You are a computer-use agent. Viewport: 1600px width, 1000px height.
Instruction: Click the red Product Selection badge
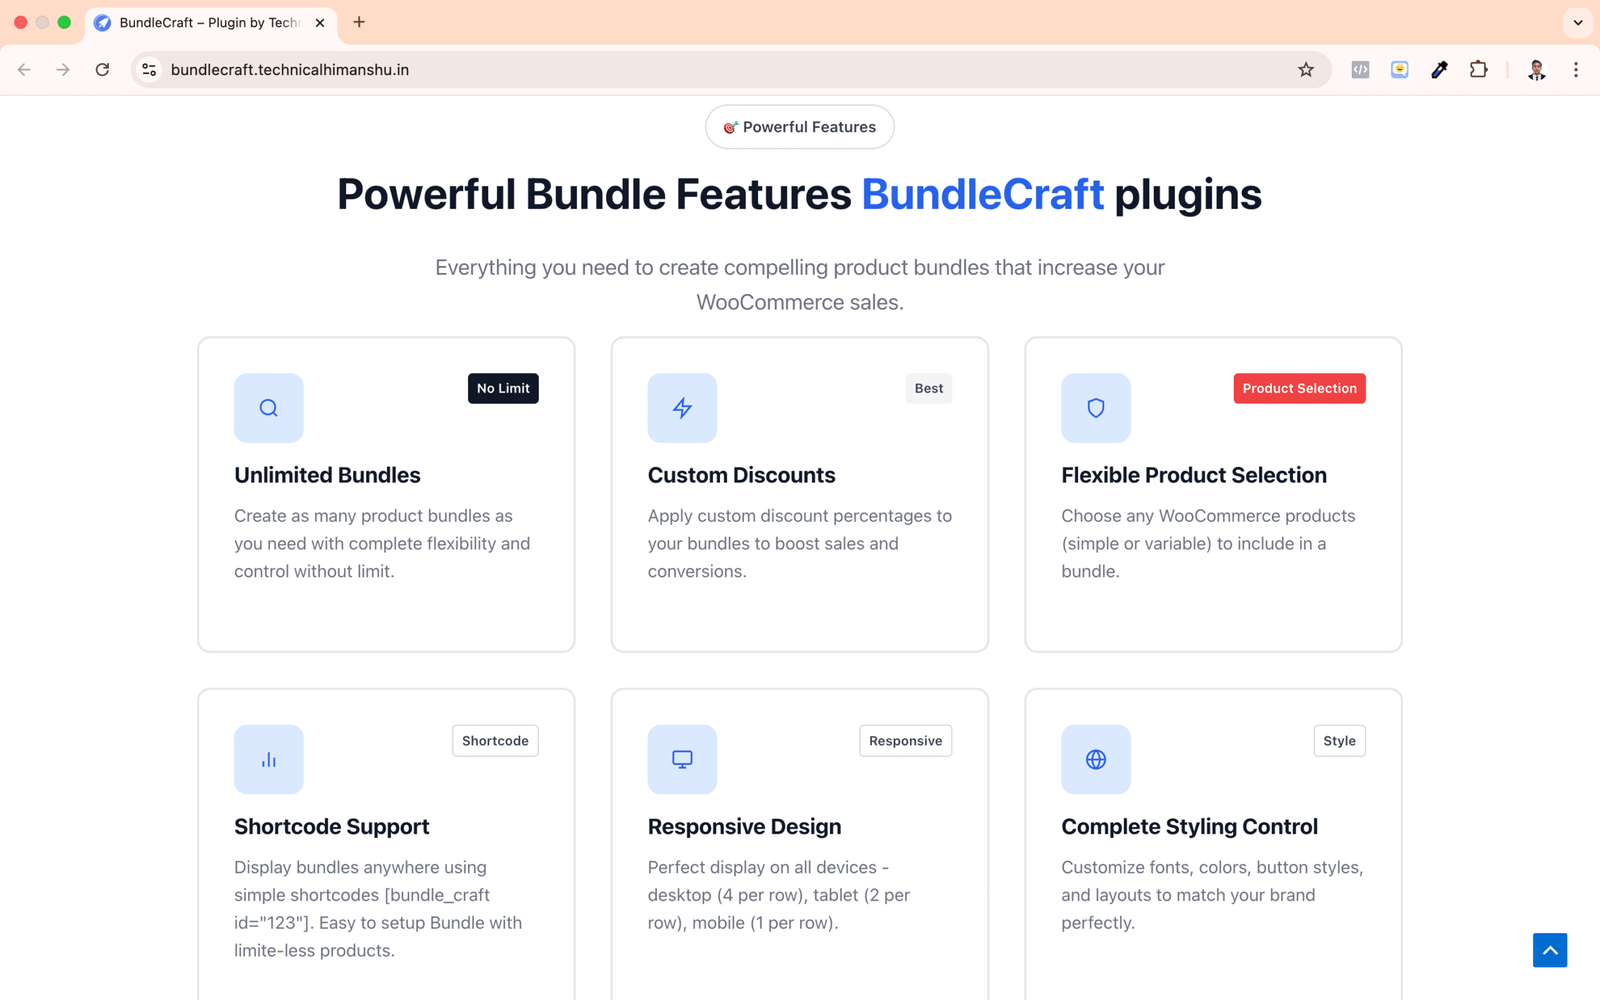click(x=1298, y=388)
